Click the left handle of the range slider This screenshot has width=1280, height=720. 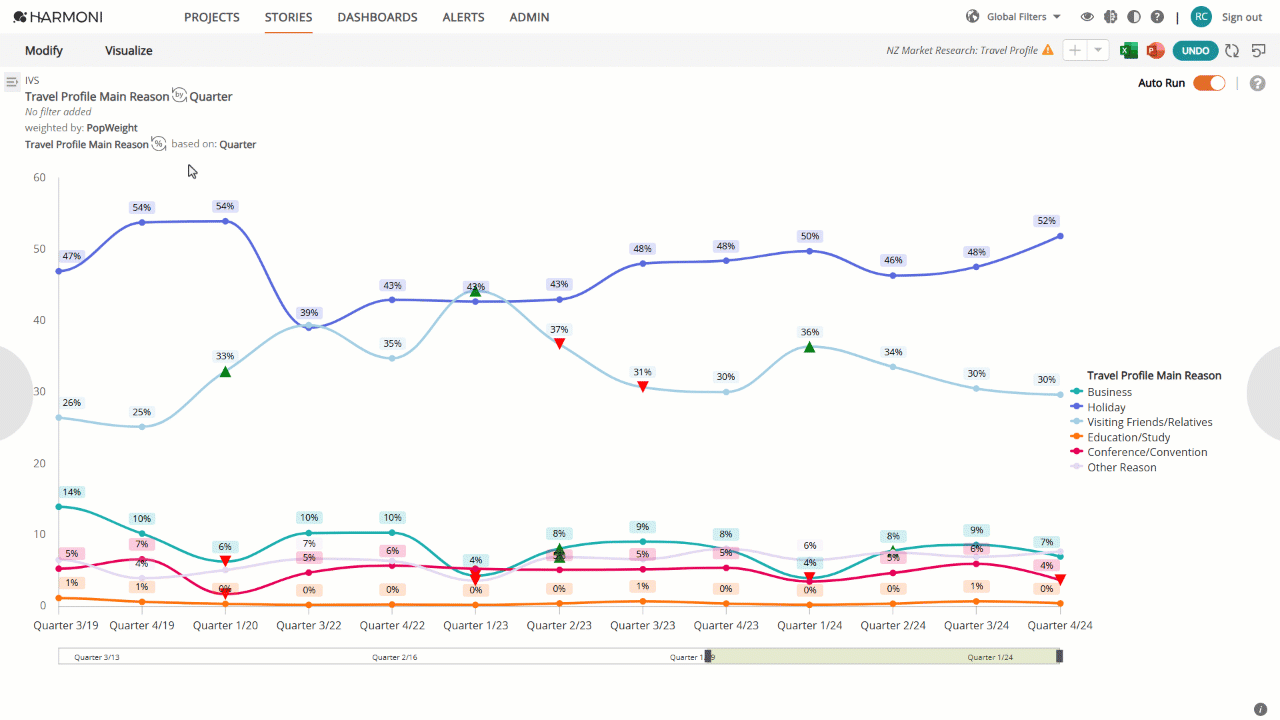point(708,656)
